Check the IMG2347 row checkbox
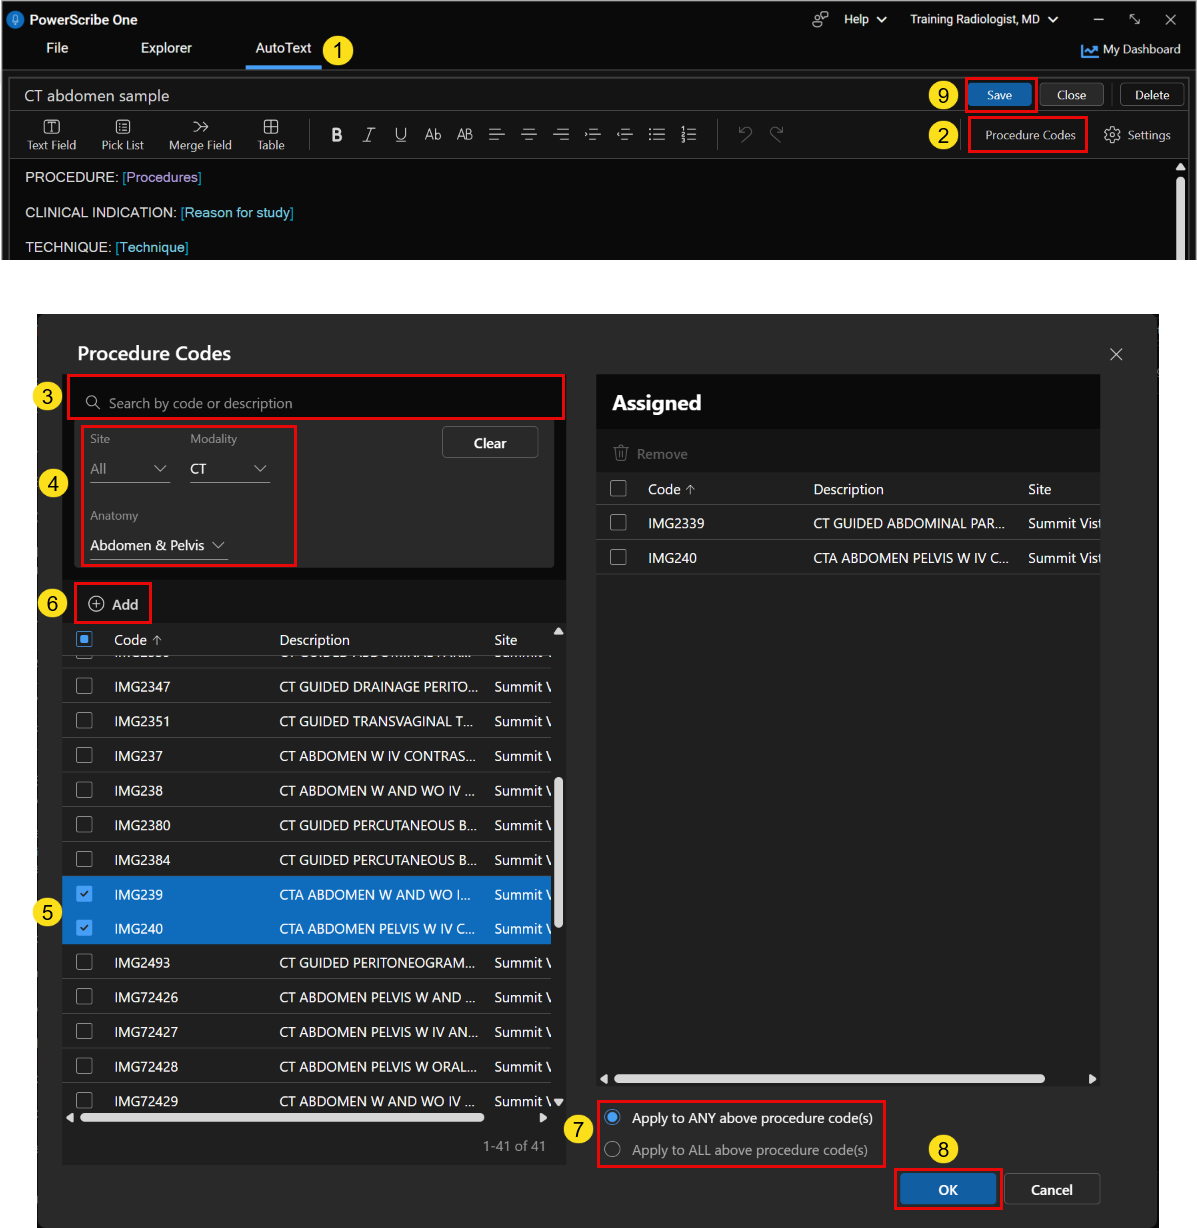 tap(84, 686)
